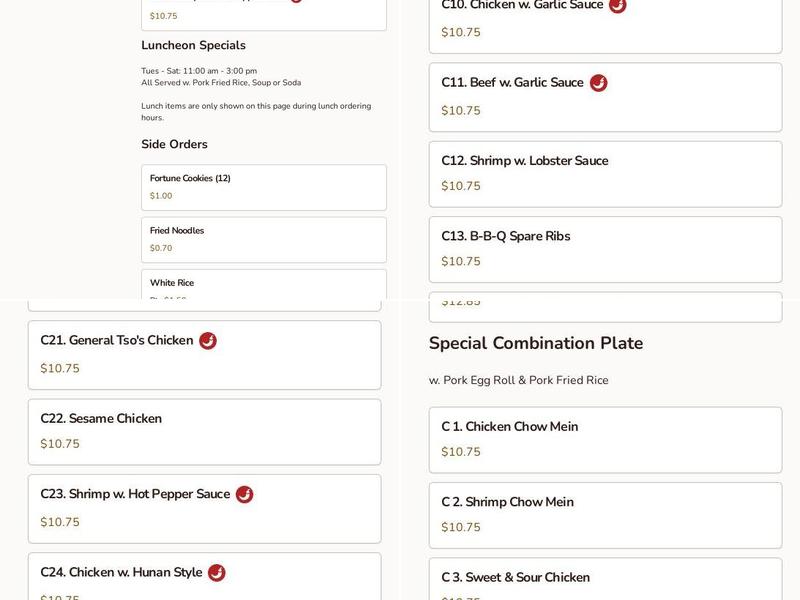Choose C22 Sesame Chicken from the menu

tap(204, 431)
